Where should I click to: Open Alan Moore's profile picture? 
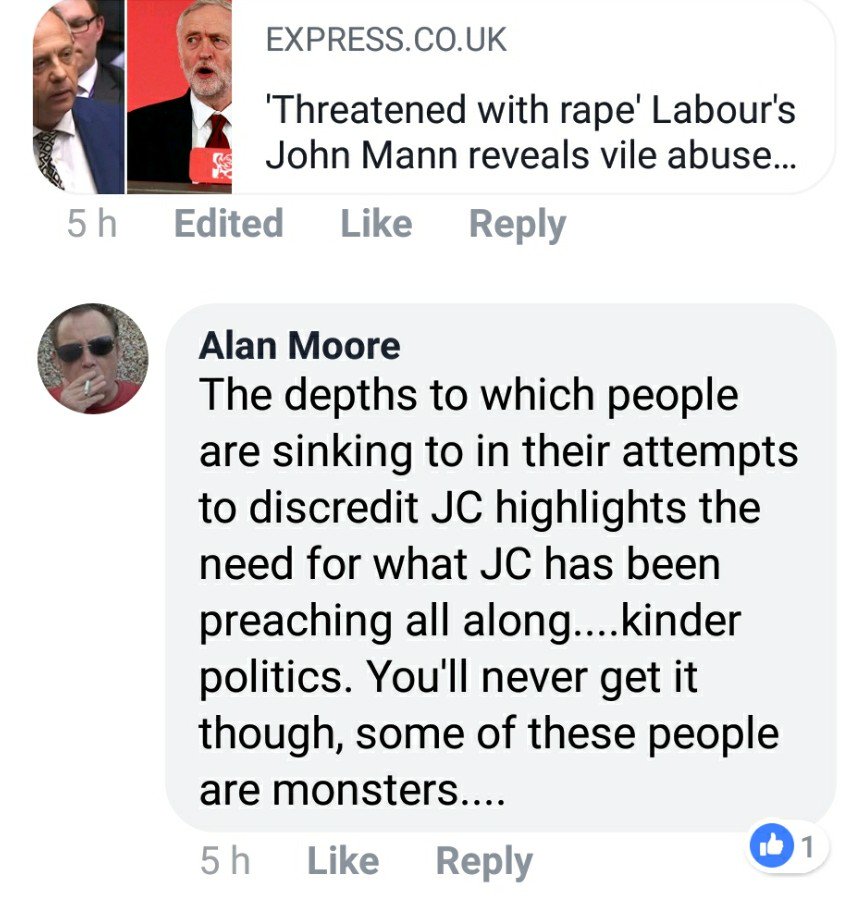click(x=93, y=359)
